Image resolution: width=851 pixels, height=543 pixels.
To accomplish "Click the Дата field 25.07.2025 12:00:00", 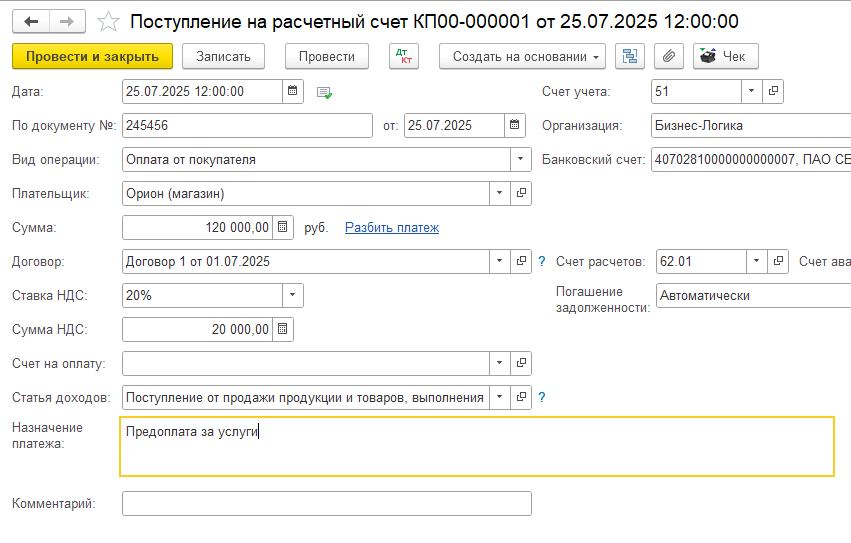I will (202, 91).
